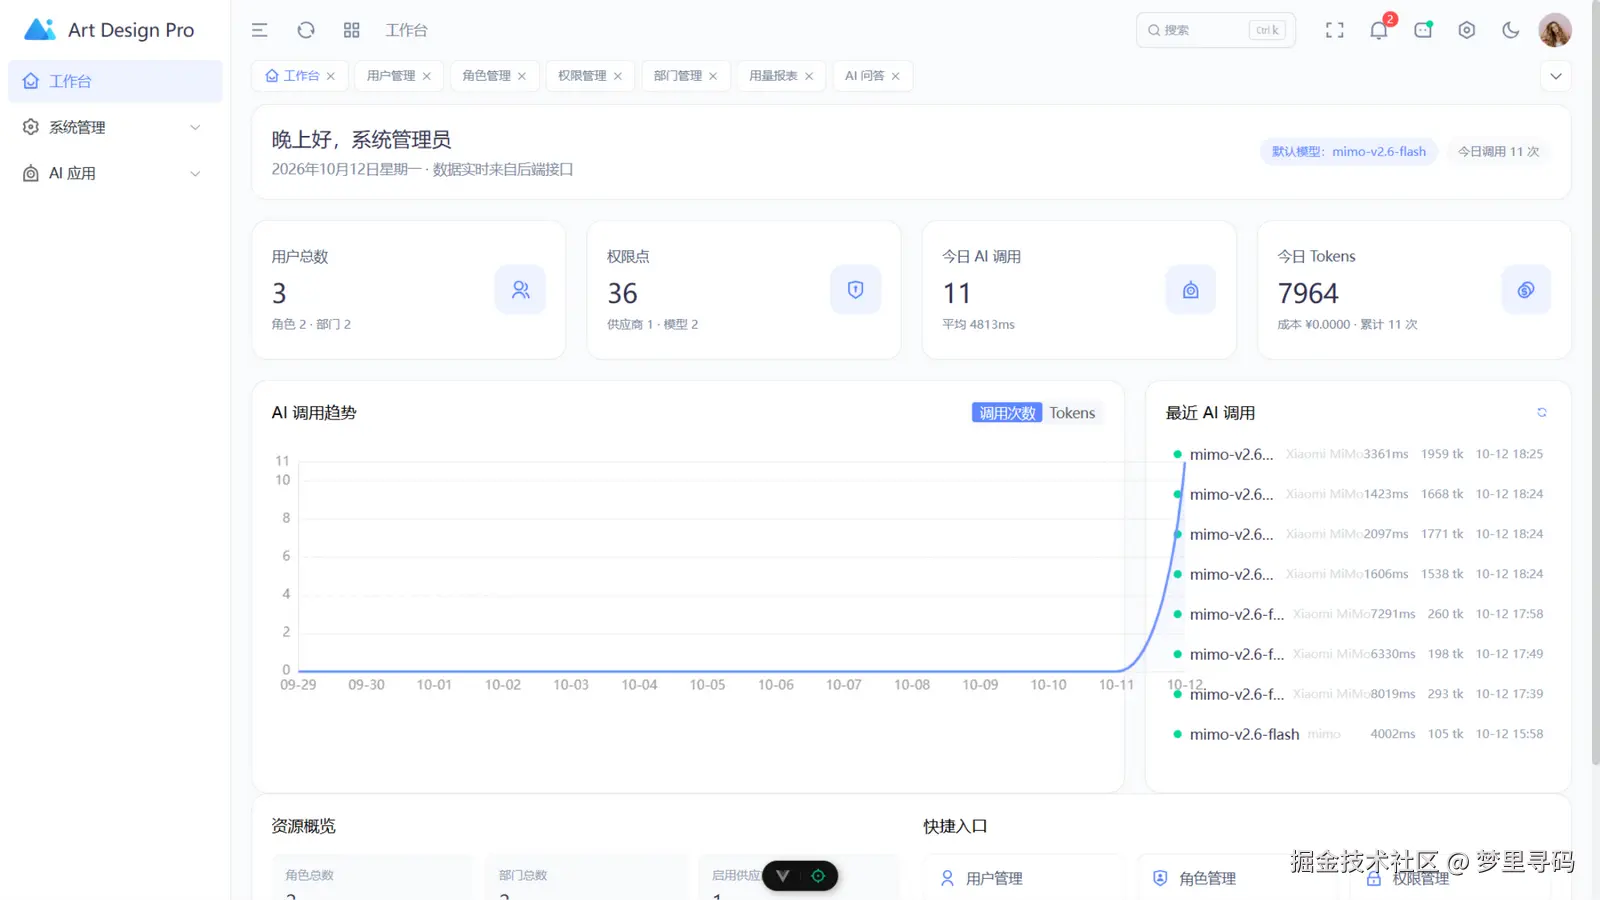
Task: Close the 工作台 tab
Action: click(x=331, y=76)
